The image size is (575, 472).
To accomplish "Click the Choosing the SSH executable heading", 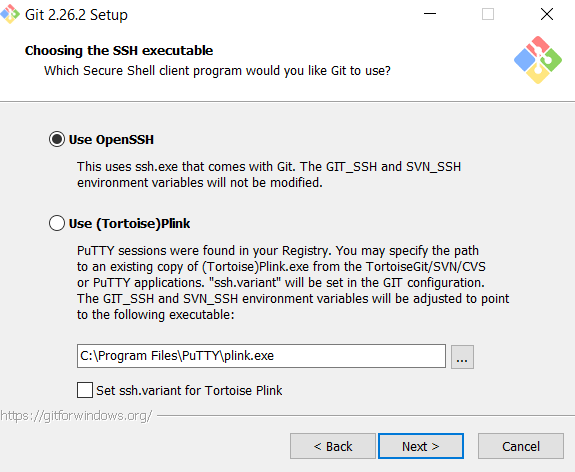I will [119, 50].
